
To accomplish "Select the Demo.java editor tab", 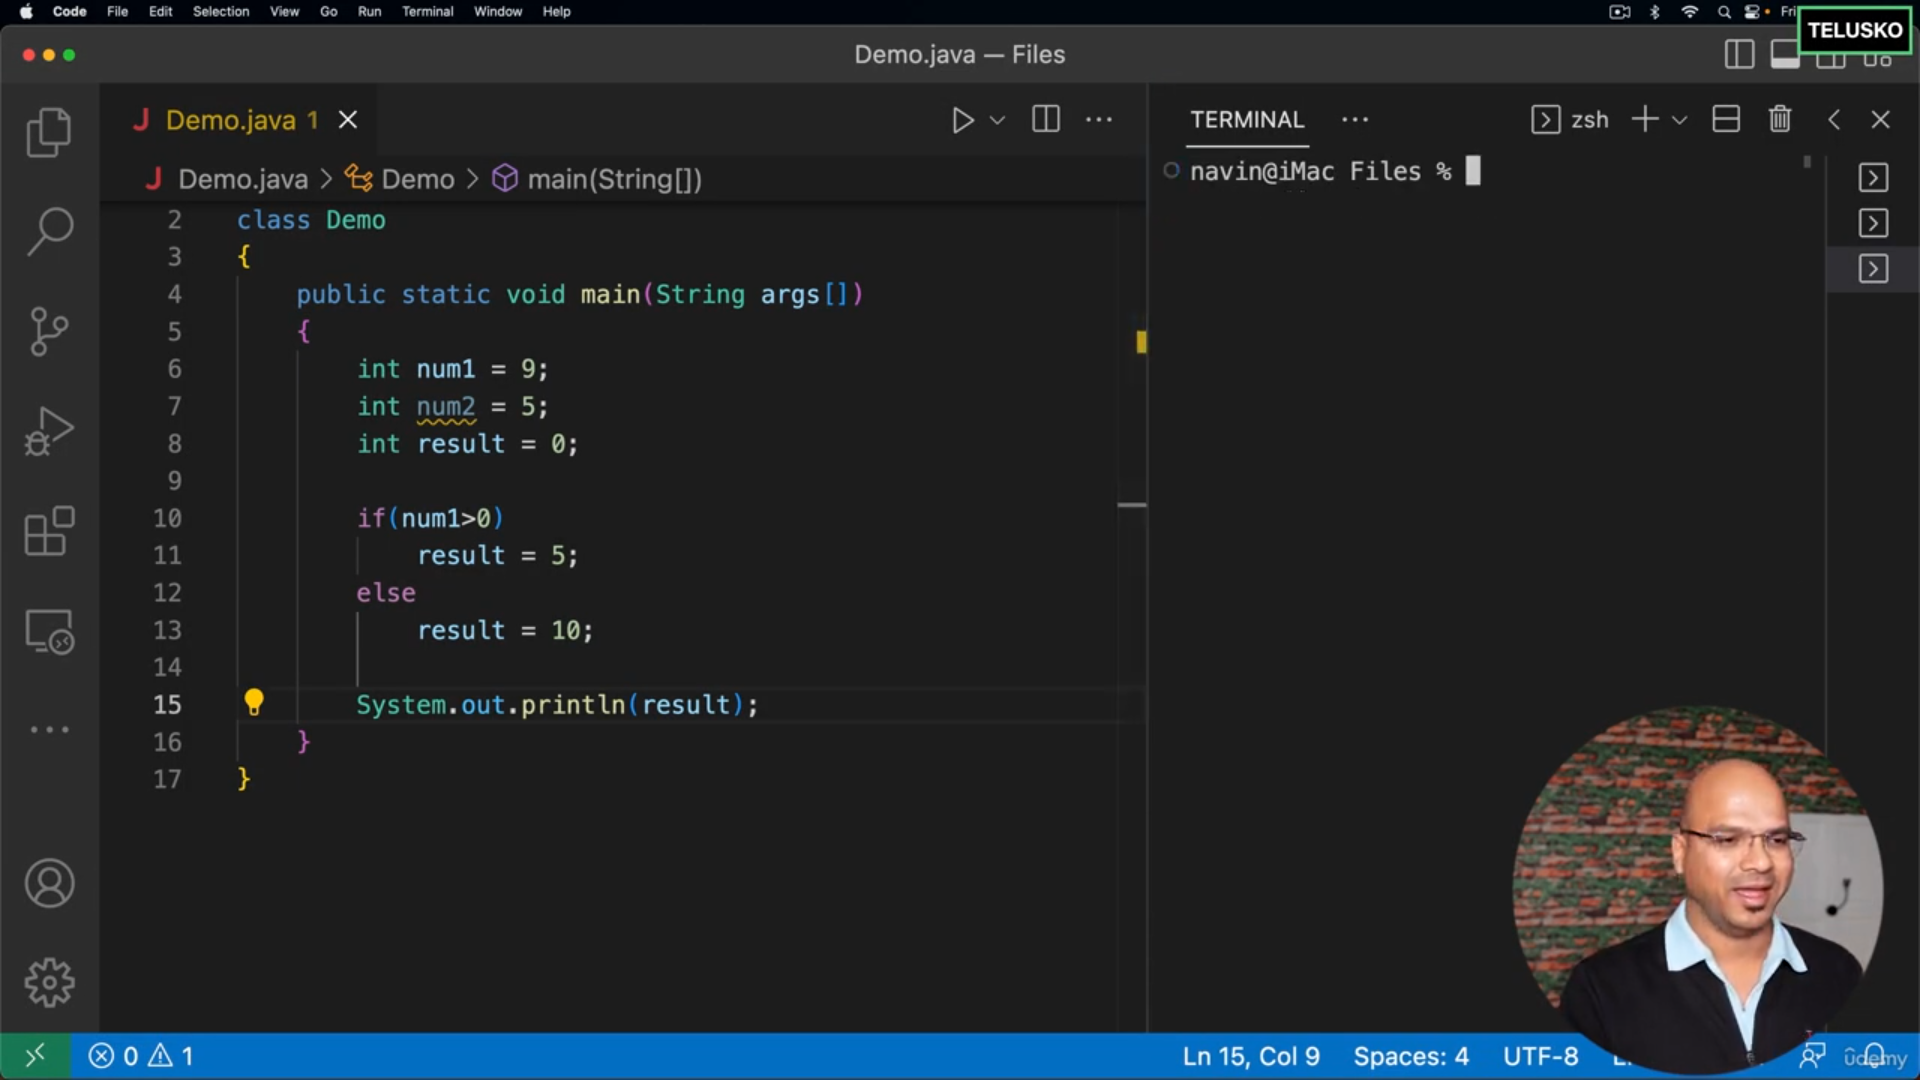I will coord(231,120).
